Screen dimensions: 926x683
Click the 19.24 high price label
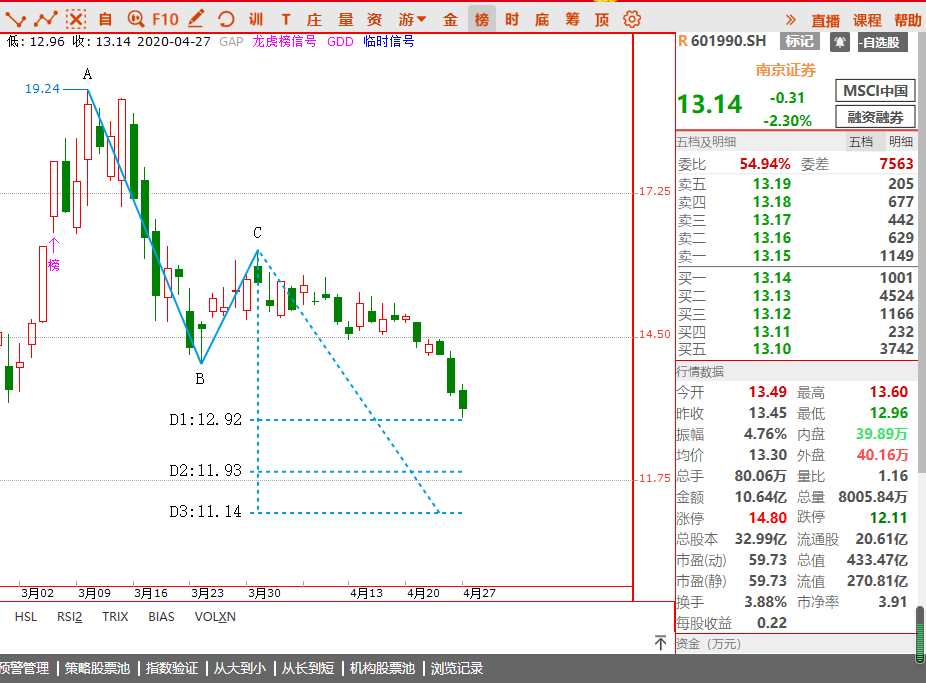tap(42, 89)
